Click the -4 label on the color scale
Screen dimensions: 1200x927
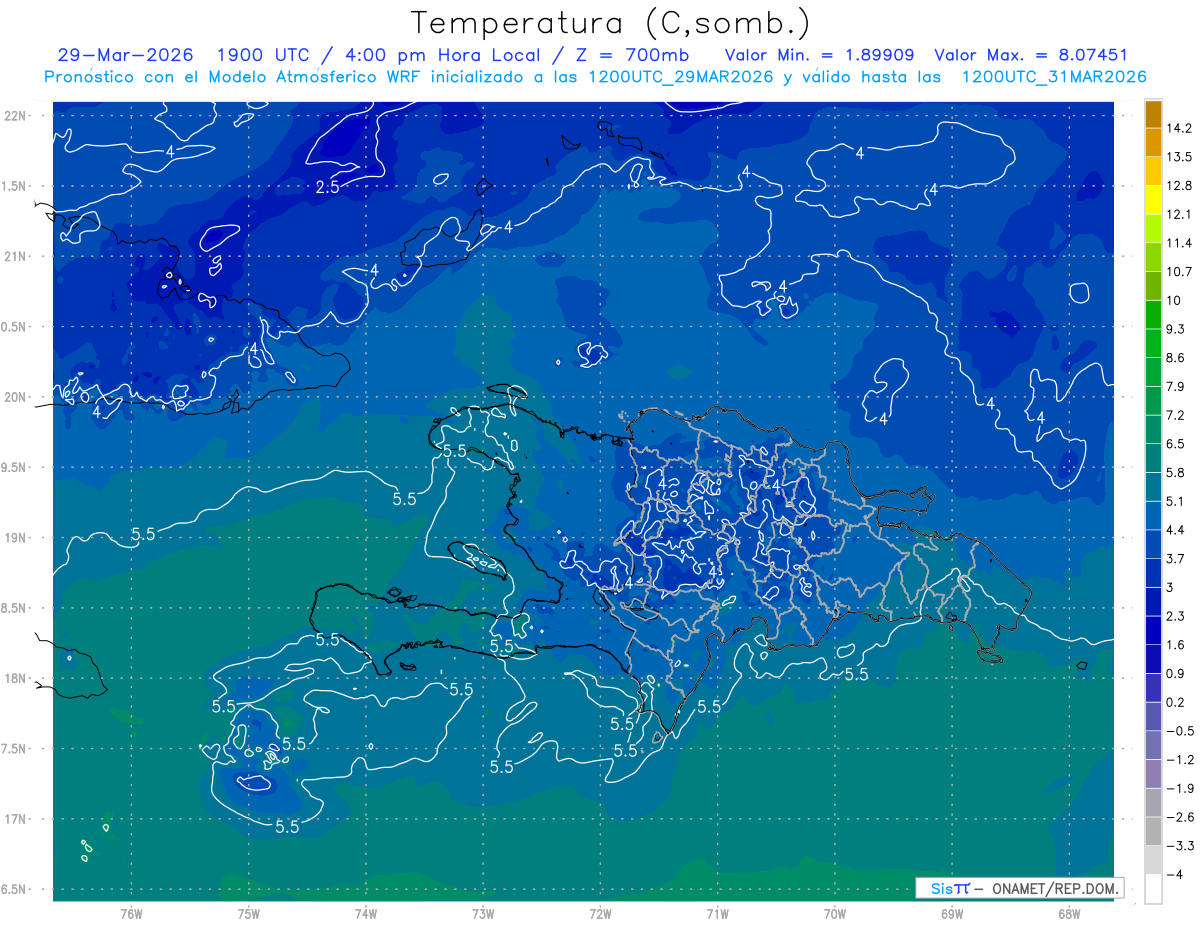1175,874
